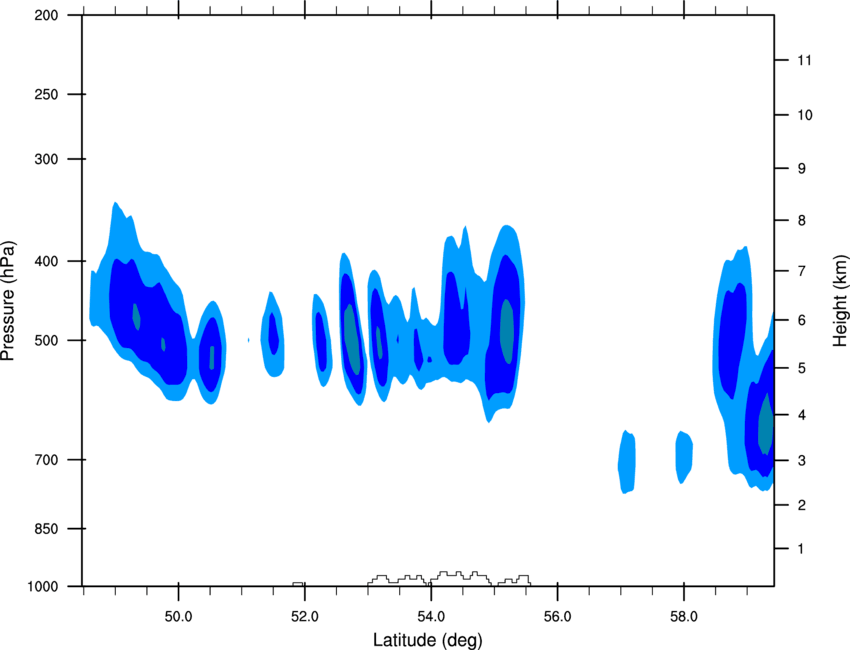Click the "Latitude (deg)" axis title
Screen dimensions: 850x650
427,640
